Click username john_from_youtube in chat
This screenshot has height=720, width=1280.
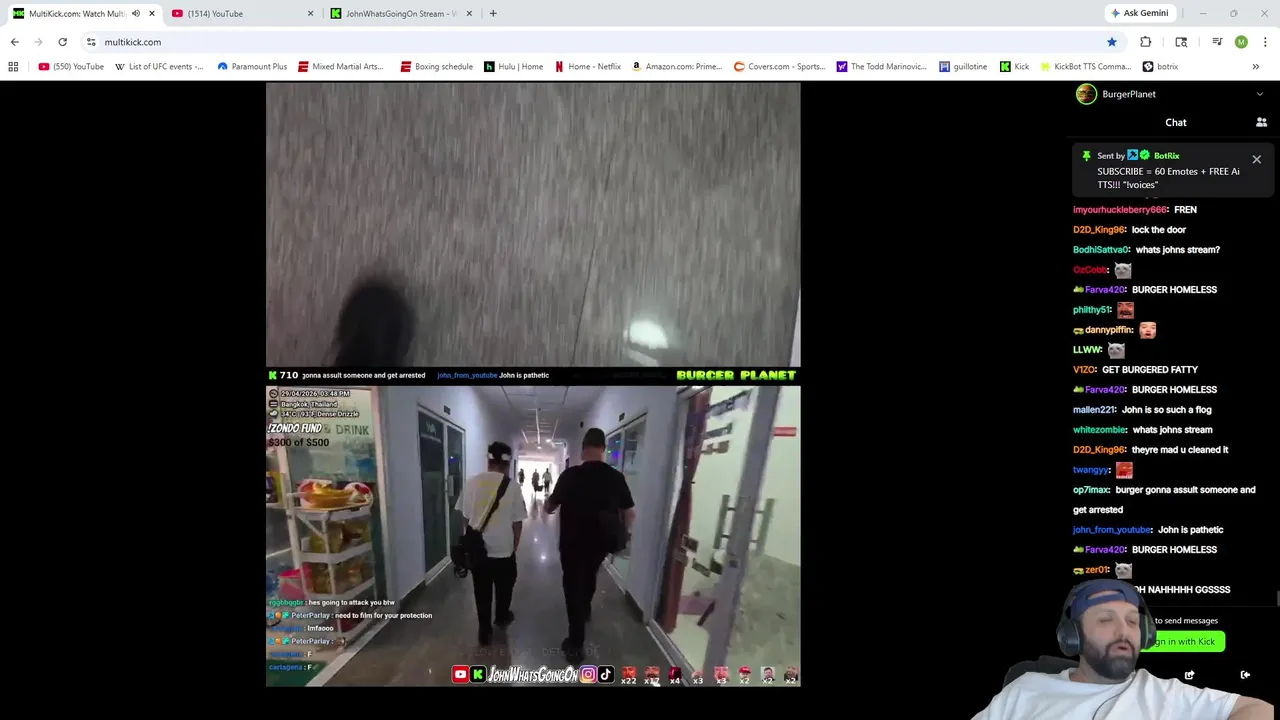point(1112,530)
